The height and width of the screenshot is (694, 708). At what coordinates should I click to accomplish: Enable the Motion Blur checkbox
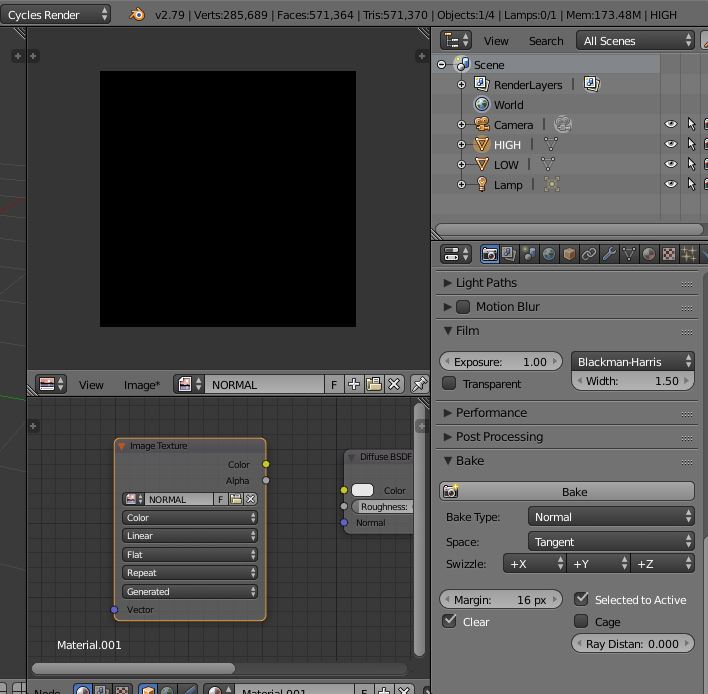pyautogui.click(x=463, y=307)
